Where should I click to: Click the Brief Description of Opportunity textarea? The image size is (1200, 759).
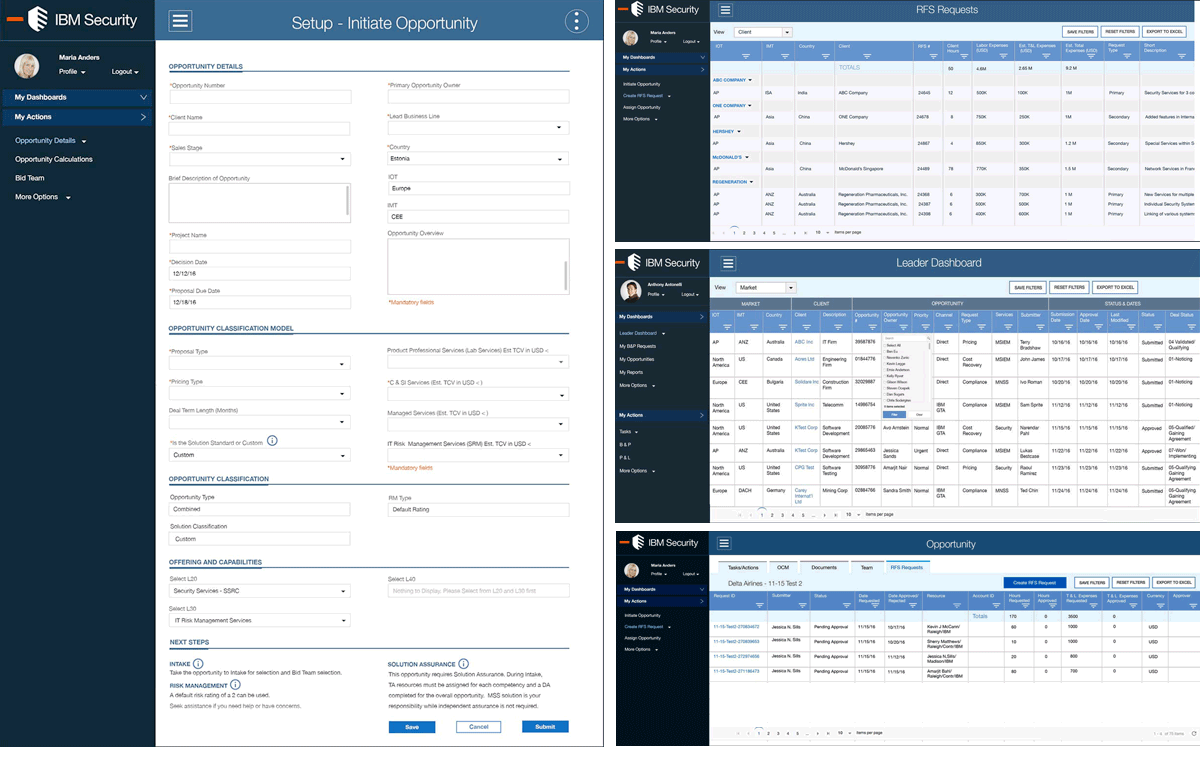(260, 203)
